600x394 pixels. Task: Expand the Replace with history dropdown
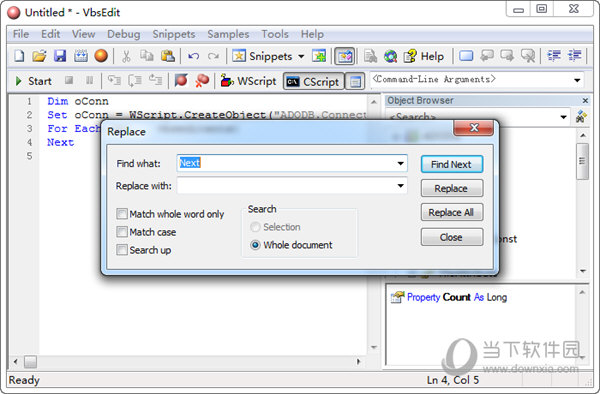[401, 186]
